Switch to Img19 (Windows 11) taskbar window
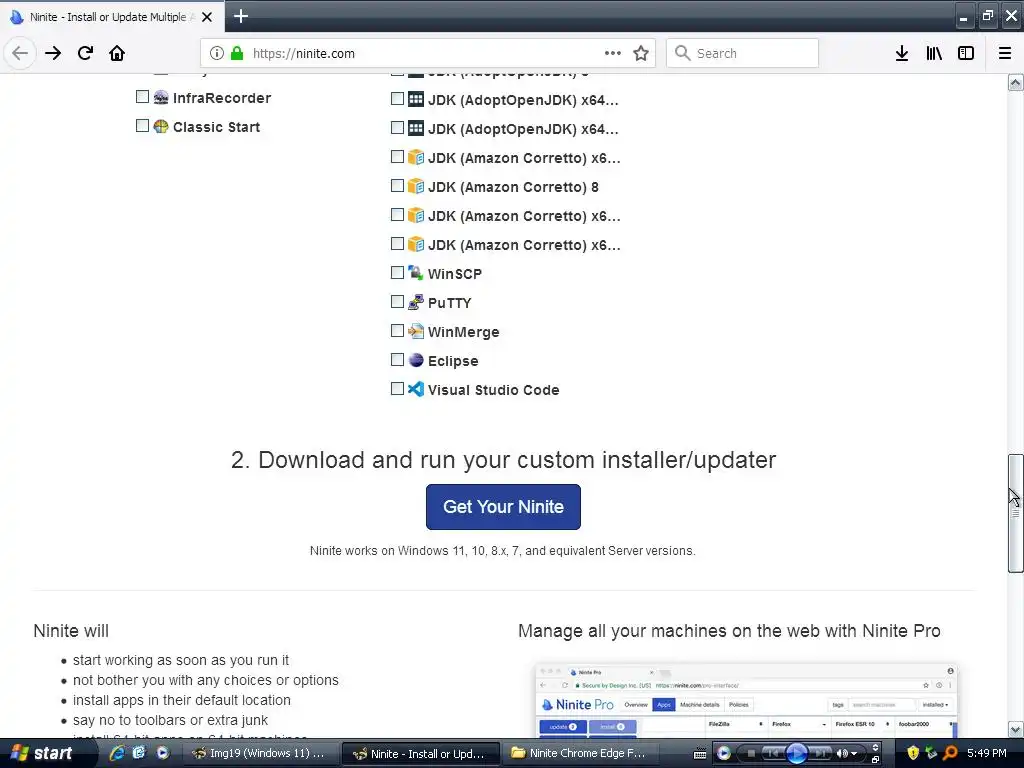 260,753
